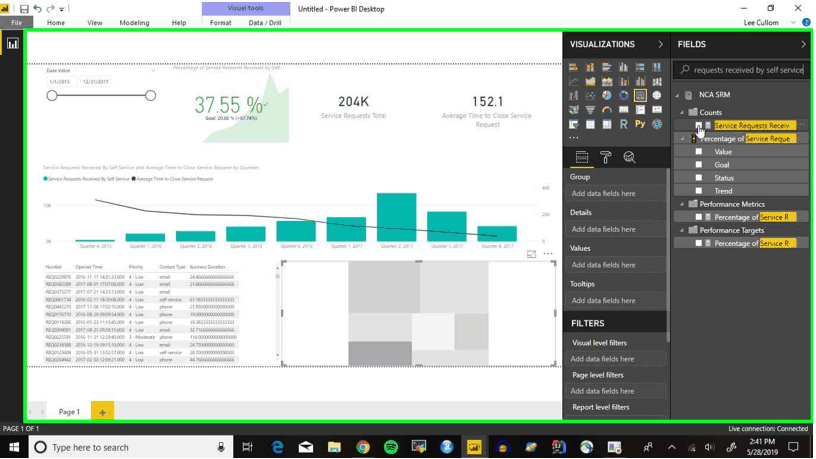Open the Quick Access Toolbar dropdown
This screenshot has width=816, height=459.
[61, 9]
